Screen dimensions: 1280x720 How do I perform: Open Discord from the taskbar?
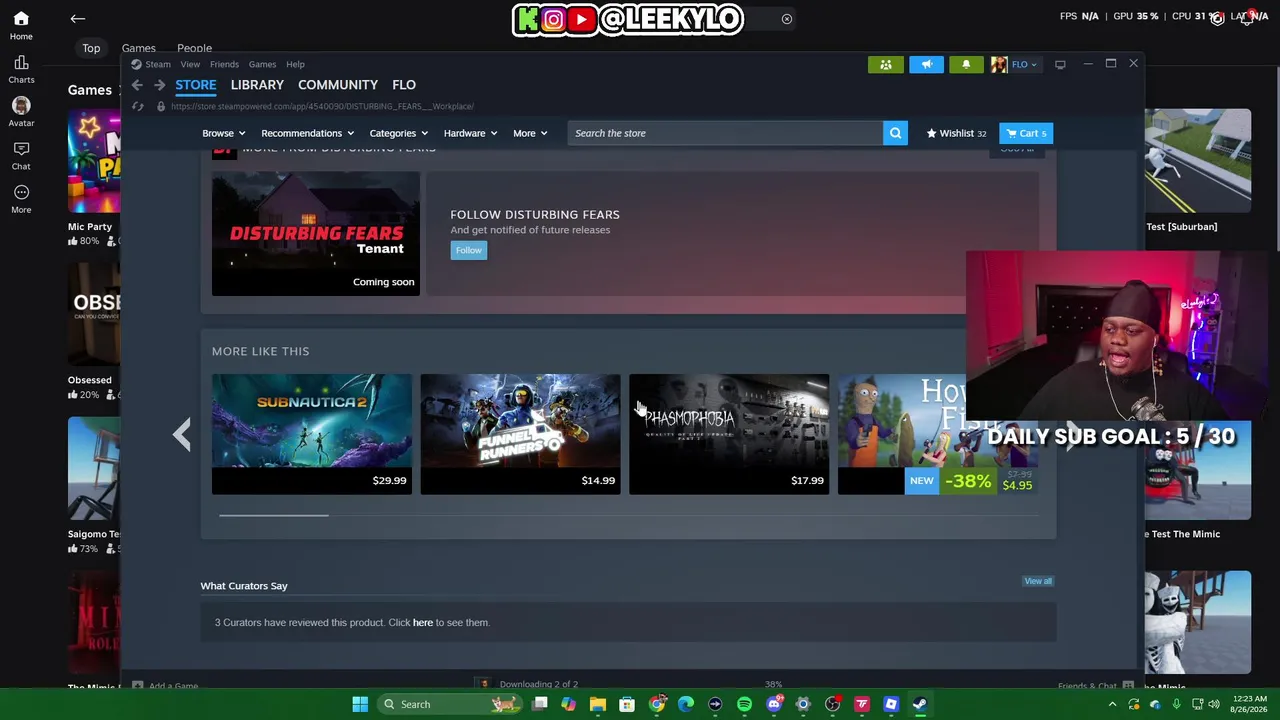[x=773, y=704]
